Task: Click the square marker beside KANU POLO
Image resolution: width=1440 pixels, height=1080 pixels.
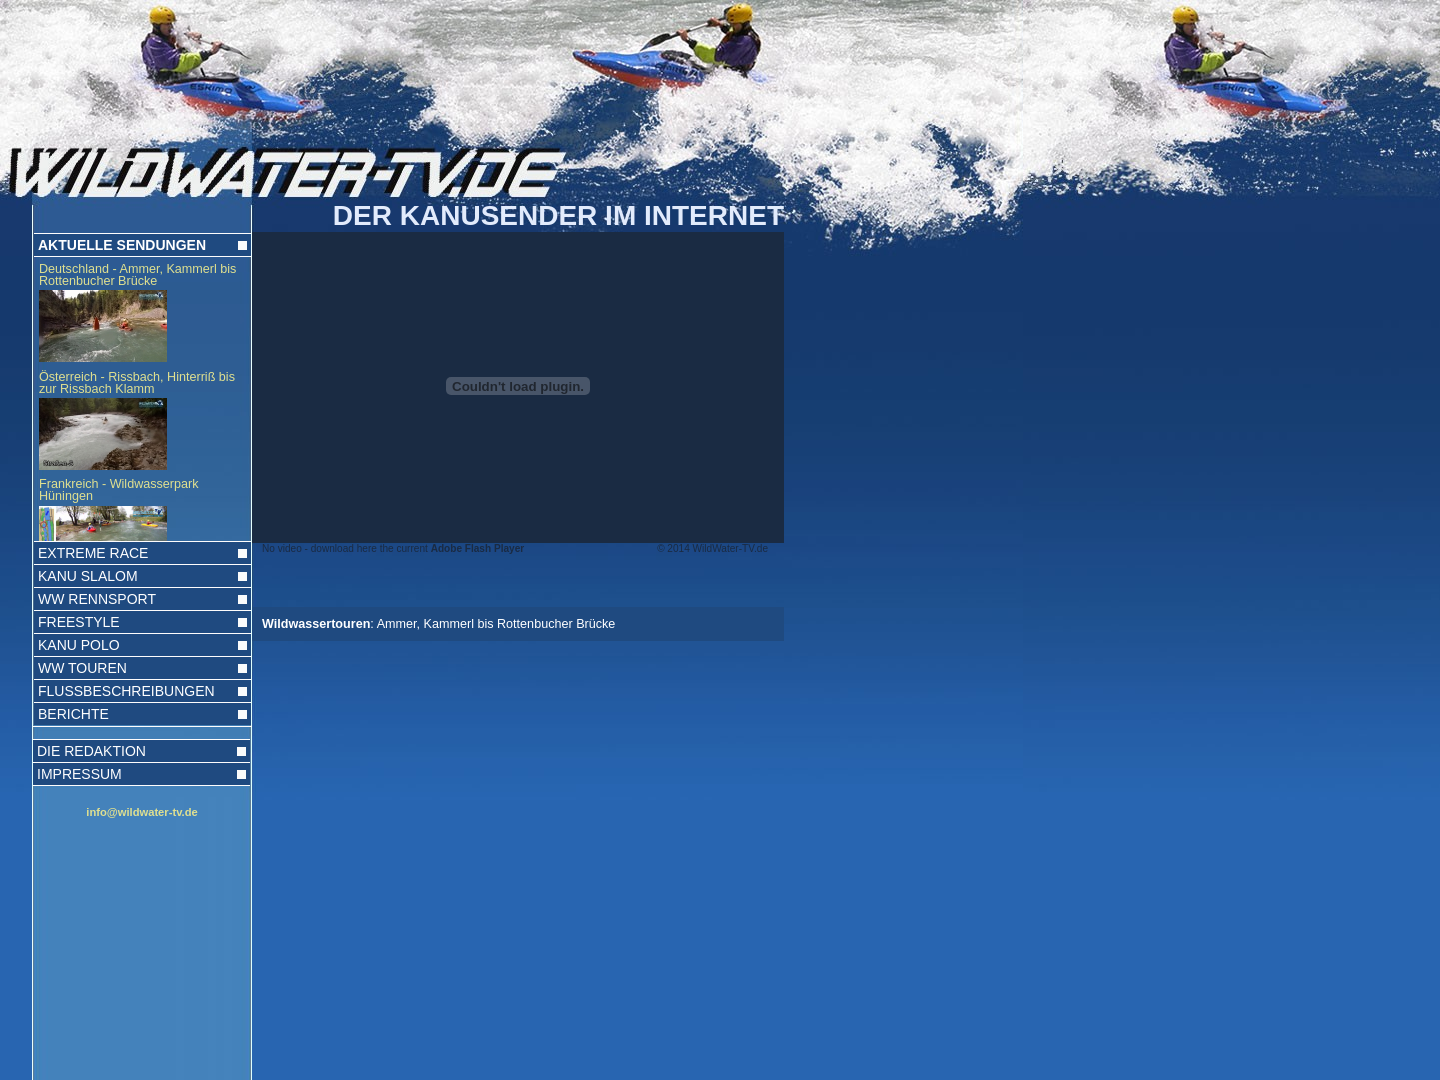Action: coord(242,646)
